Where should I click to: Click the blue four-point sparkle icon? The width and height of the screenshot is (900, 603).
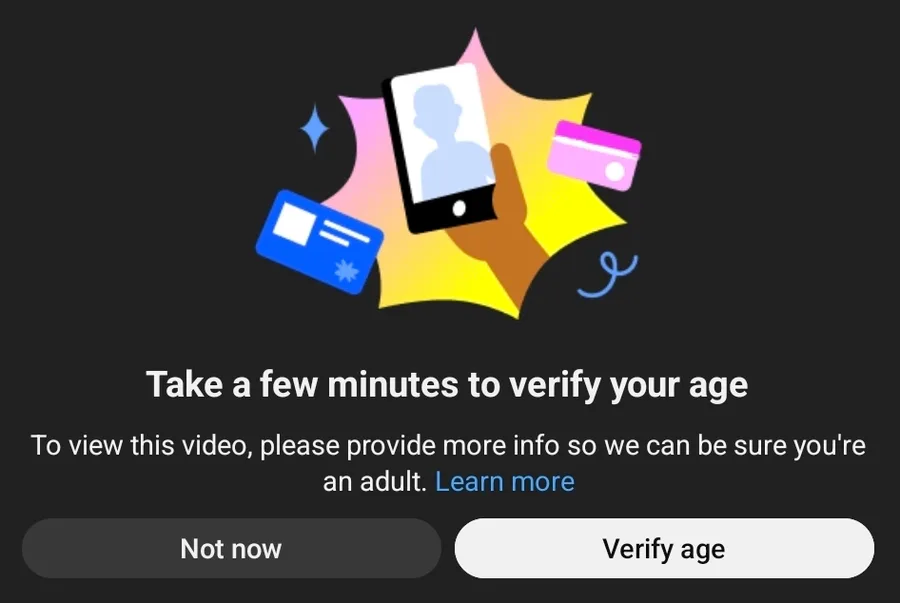315,128
